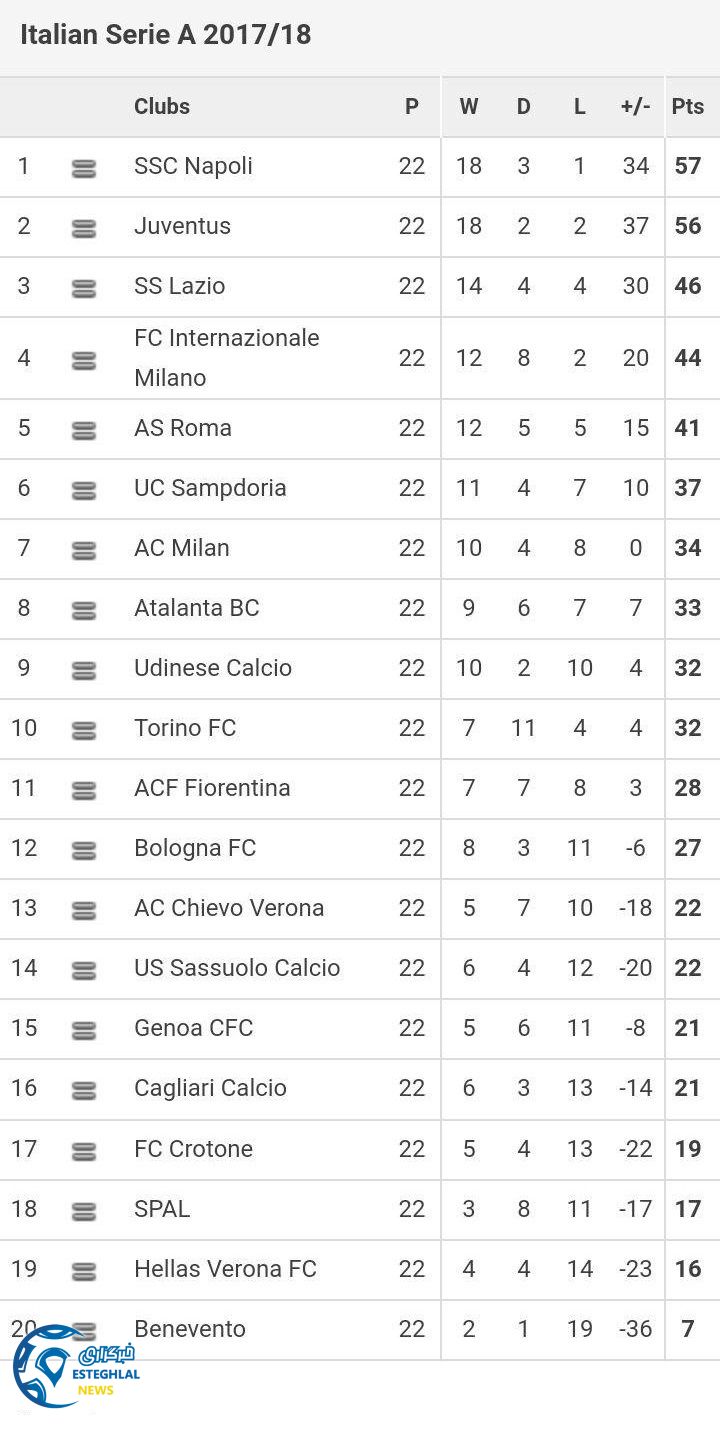Click the position indicator icon beside AS Roma
This screenshot has width=720, height=1430.
[x=84, y=431]
